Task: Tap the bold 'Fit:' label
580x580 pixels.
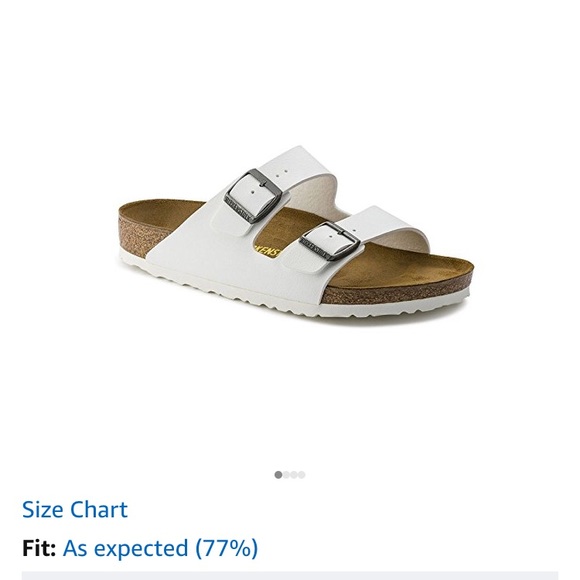Action: pyautogui.click(x=39, y=548)
